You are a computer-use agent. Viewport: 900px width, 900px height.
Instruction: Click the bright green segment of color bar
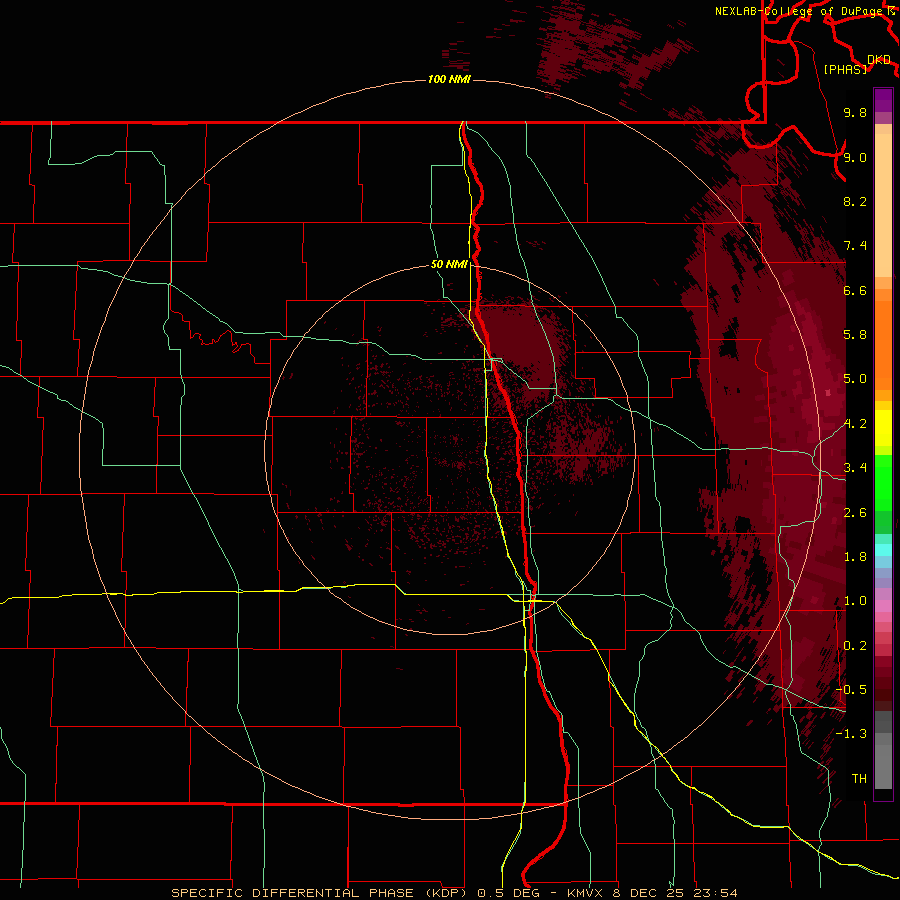coord(883,482)
